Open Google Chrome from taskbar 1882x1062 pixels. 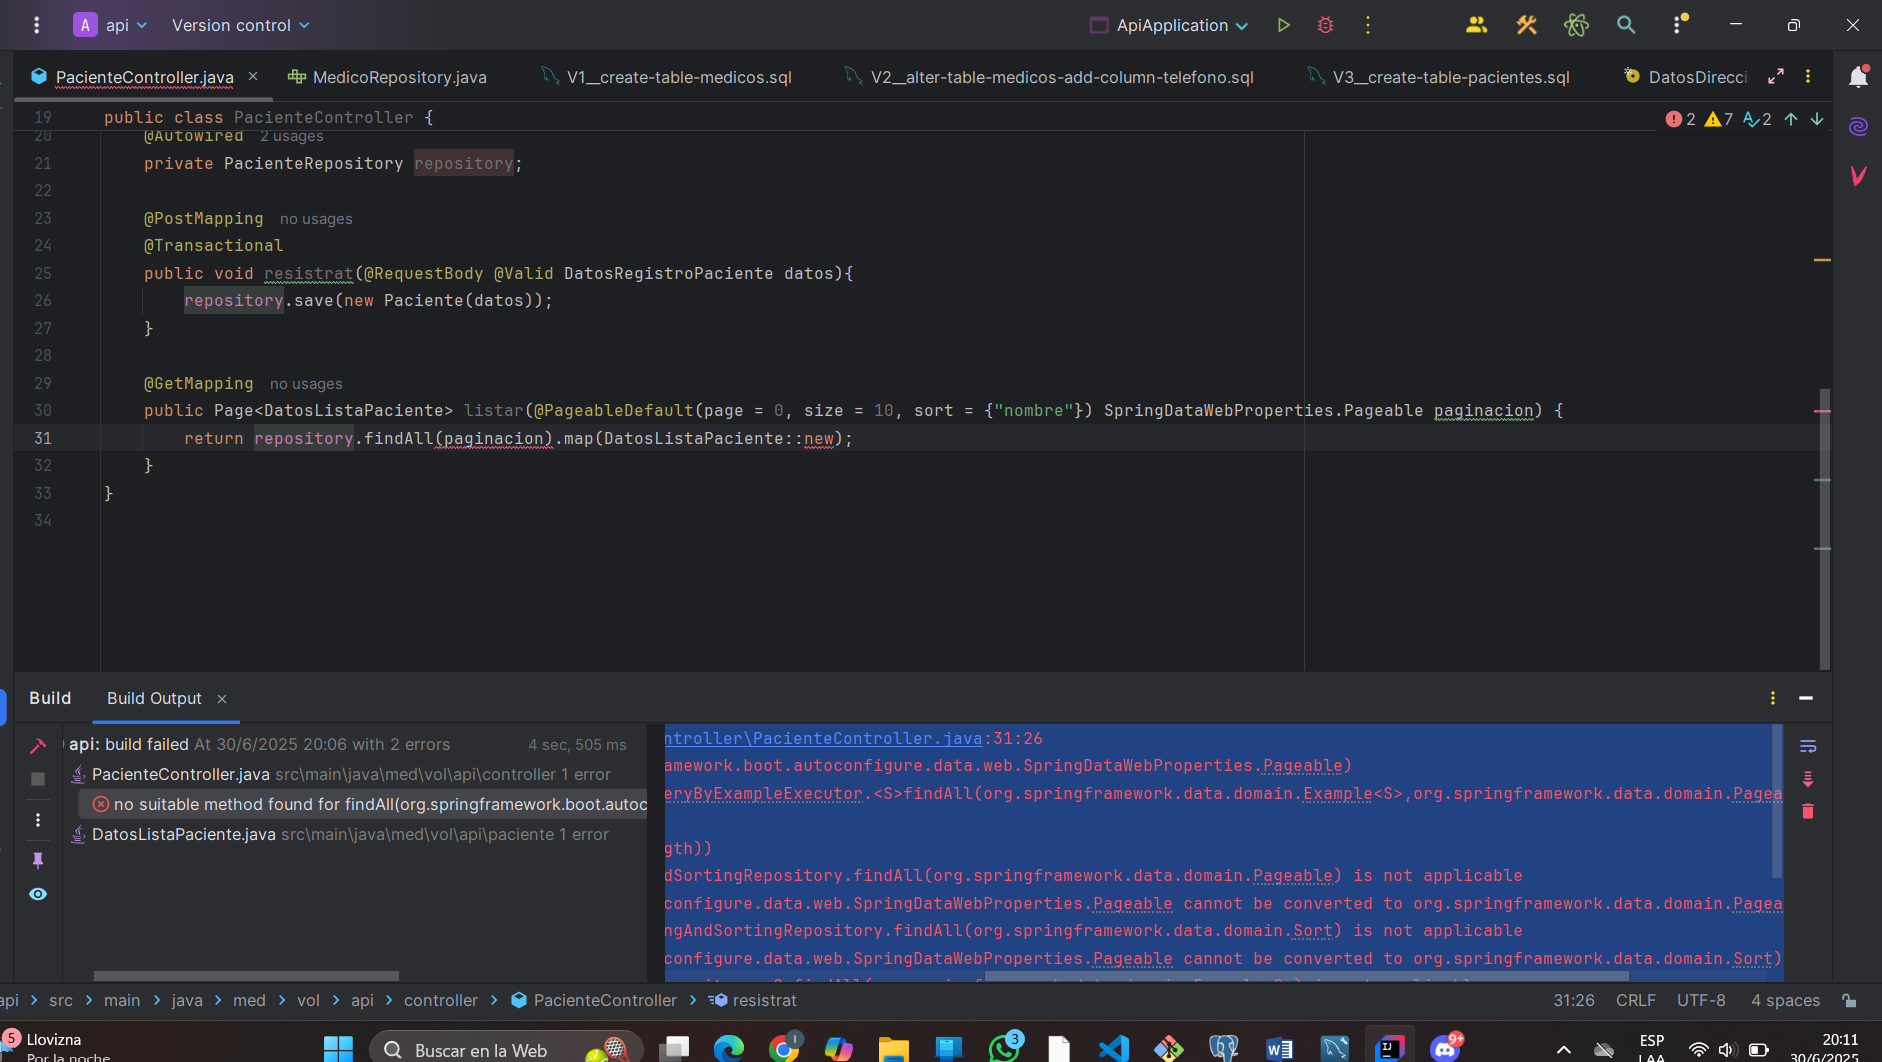coord(784,1048)
